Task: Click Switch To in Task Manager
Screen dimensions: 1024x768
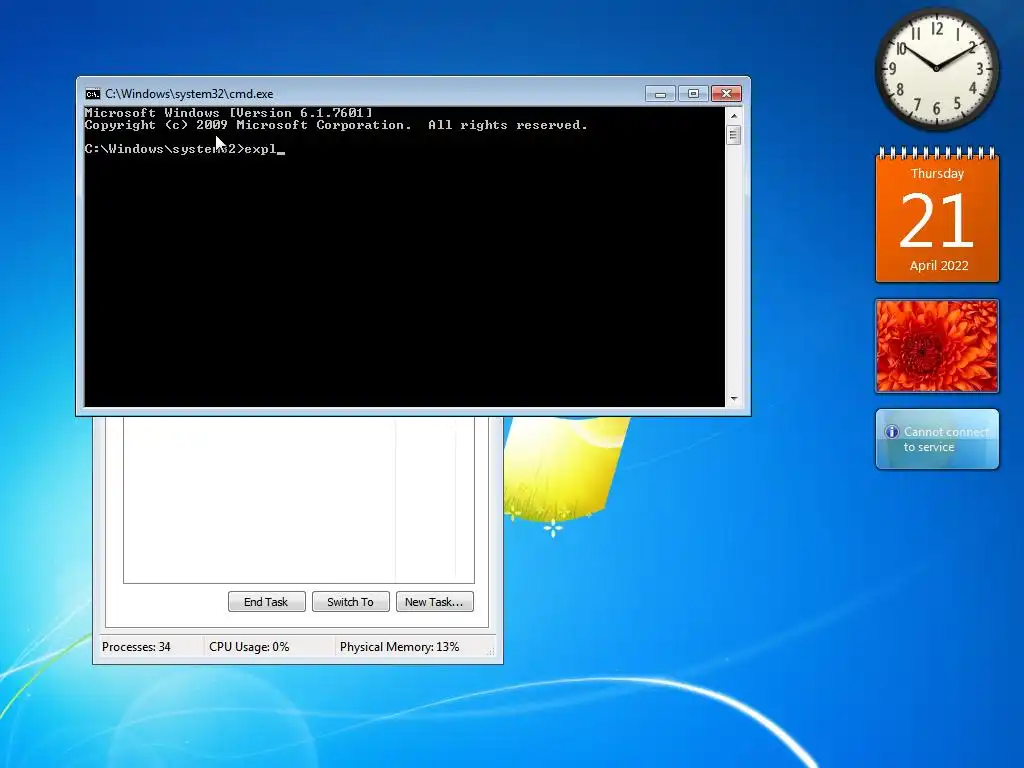Action: [351, 601]
